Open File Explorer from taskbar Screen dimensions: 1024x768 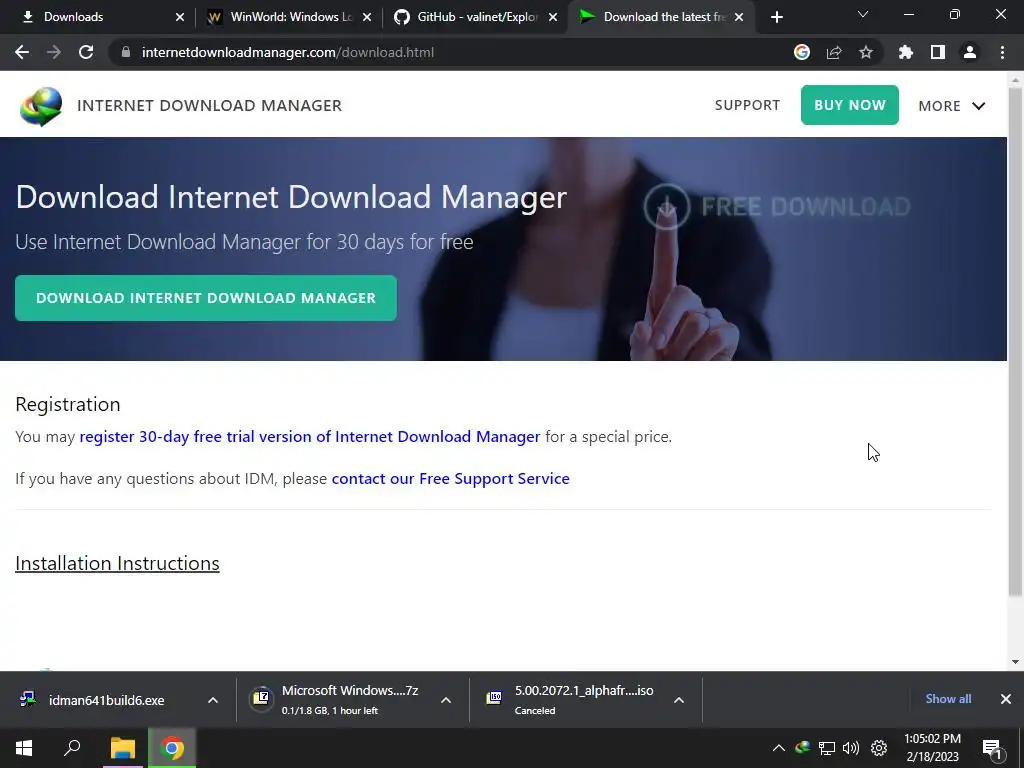123,748
